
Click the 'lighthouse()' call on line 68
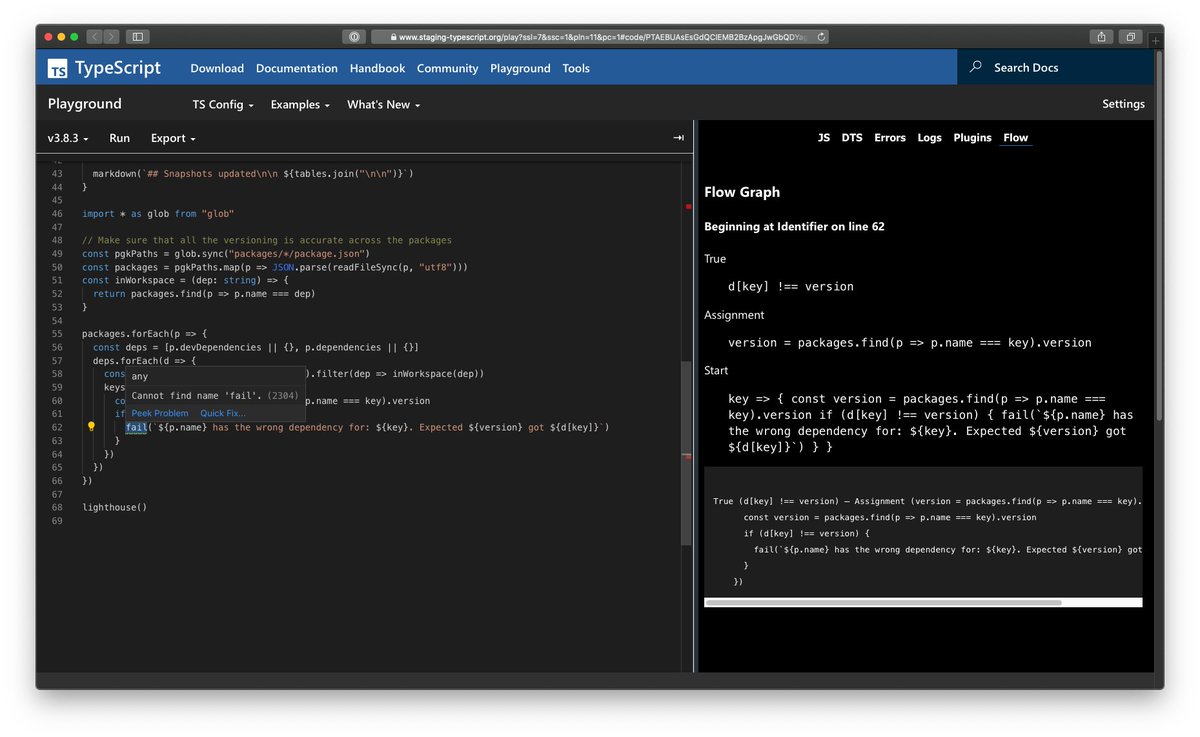[114, 507]
